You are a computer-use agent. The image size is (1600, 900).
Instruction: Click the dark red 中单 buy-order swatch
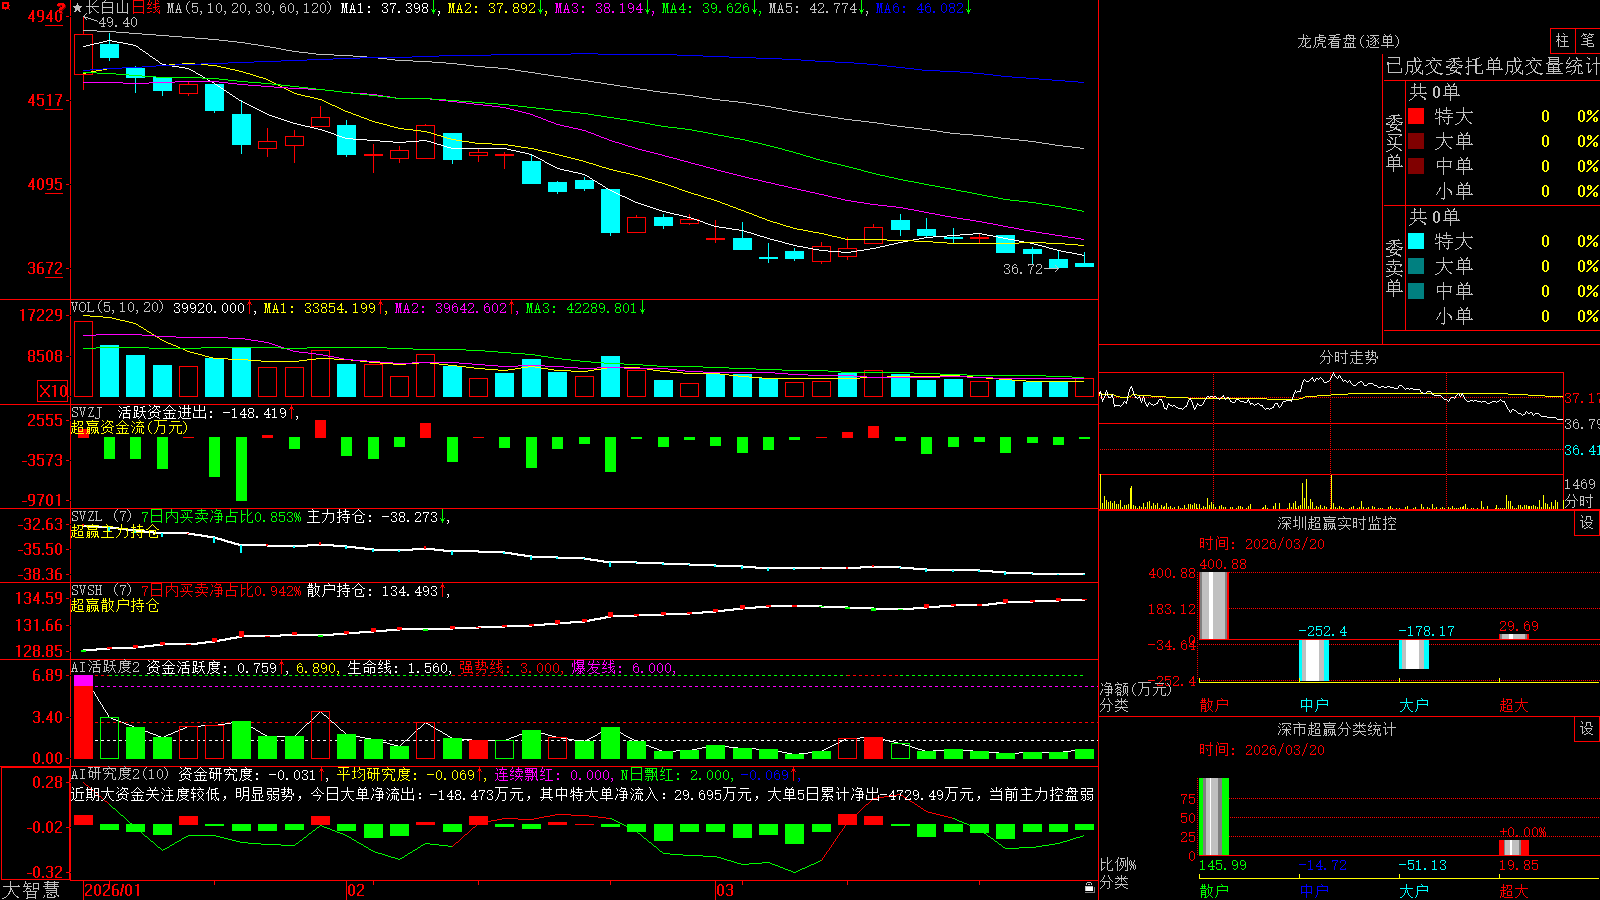1416,166
